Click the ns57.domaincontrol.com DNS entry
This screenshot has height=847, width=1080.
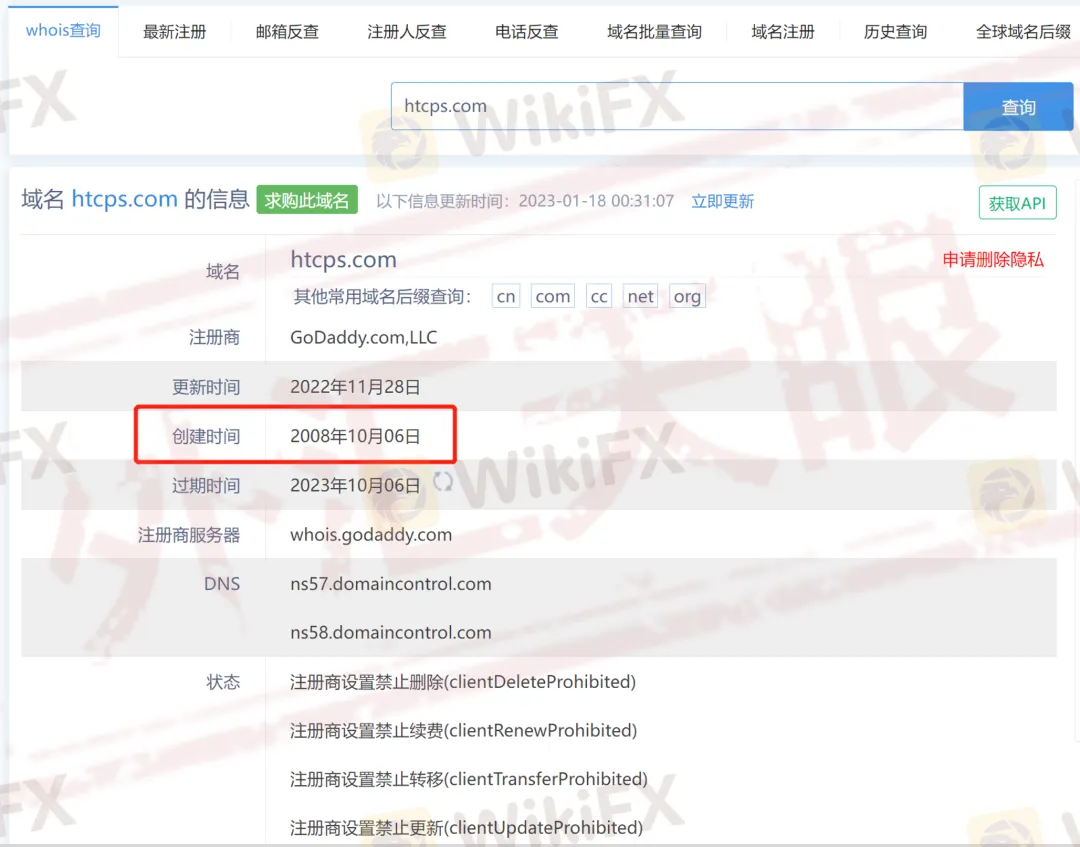pyautogui.click(x=391, y=584)
